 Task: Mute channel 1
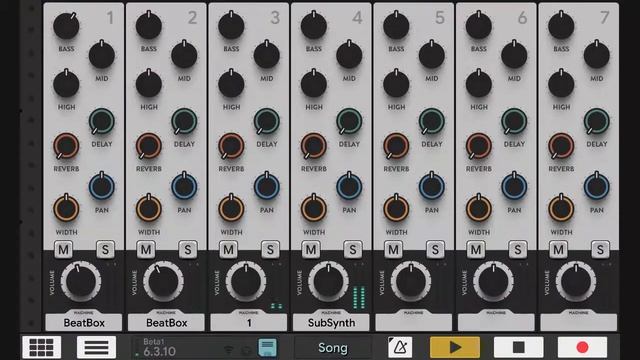point(64,249)
